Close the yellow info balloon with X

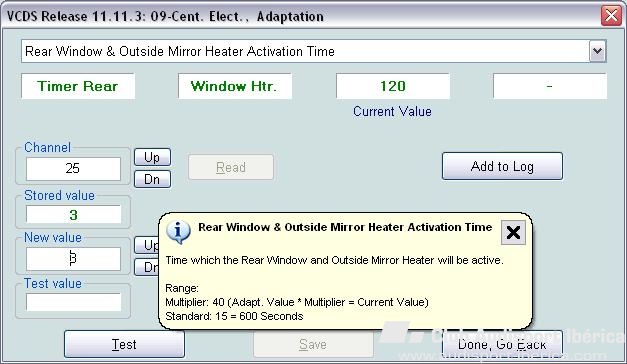click(513, 232)
